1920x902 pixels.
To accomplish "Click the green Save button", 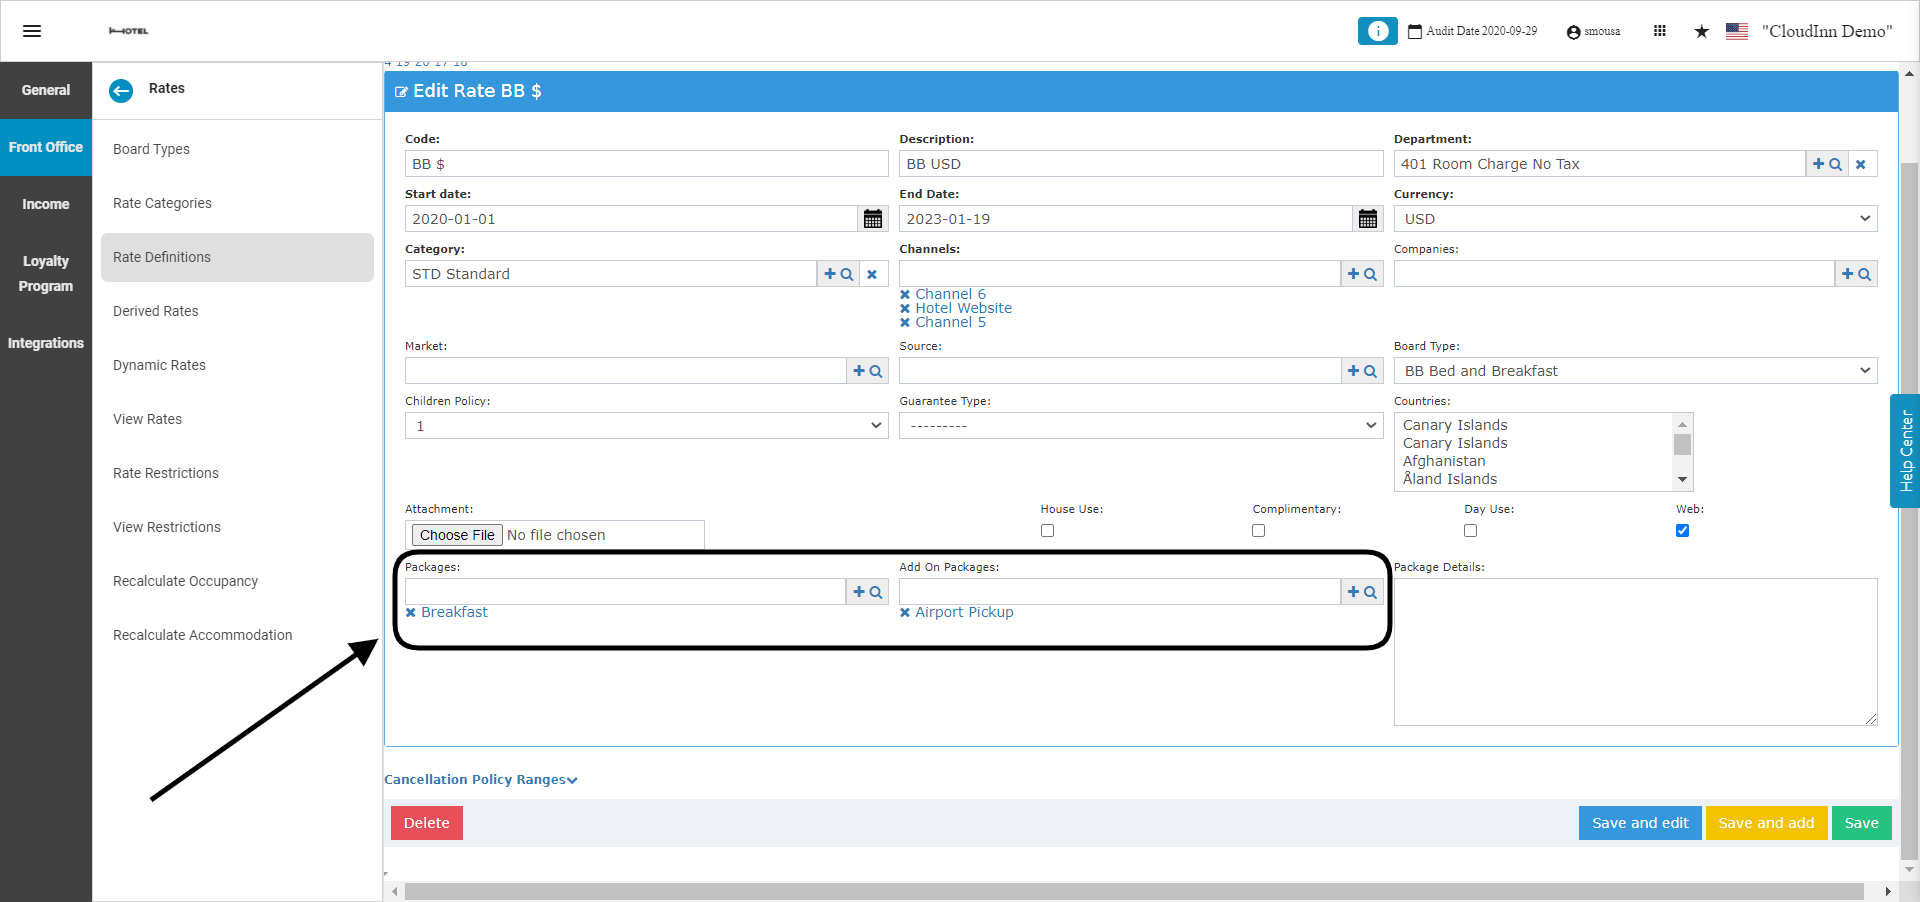I will point(1861,823).
